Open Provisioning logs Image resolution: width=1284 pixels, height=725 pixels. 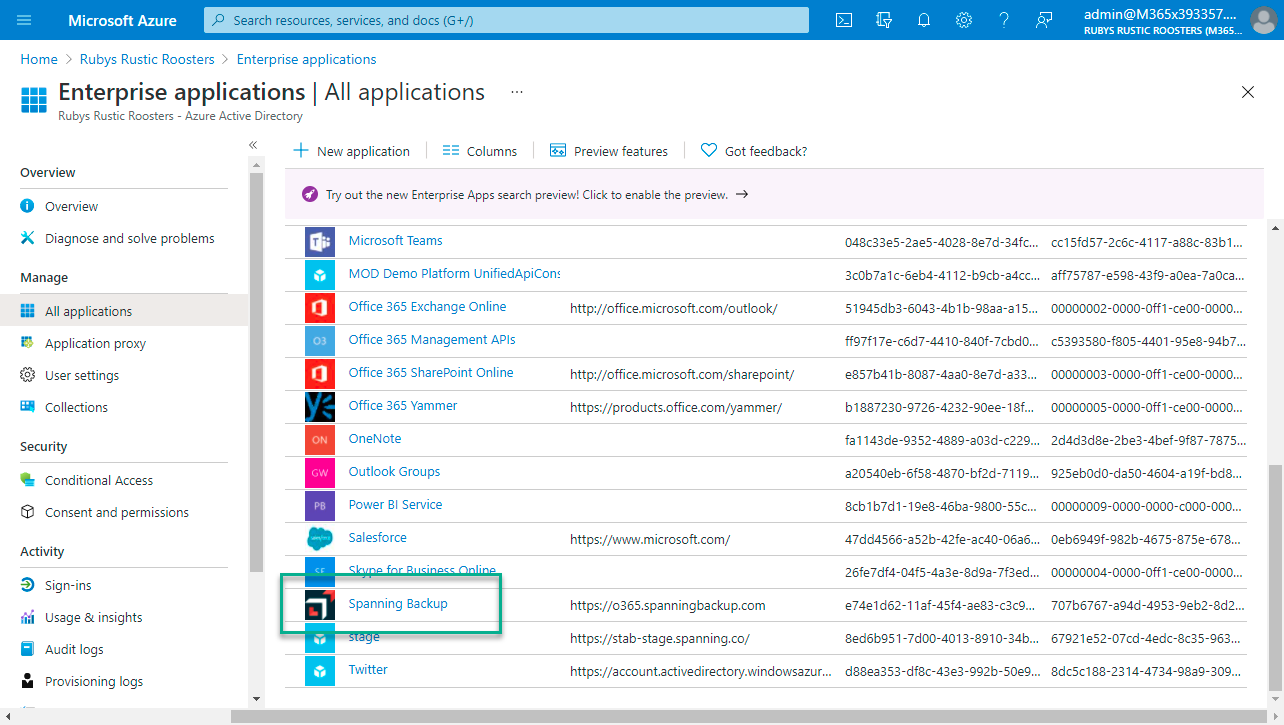(x=94, y=681)
